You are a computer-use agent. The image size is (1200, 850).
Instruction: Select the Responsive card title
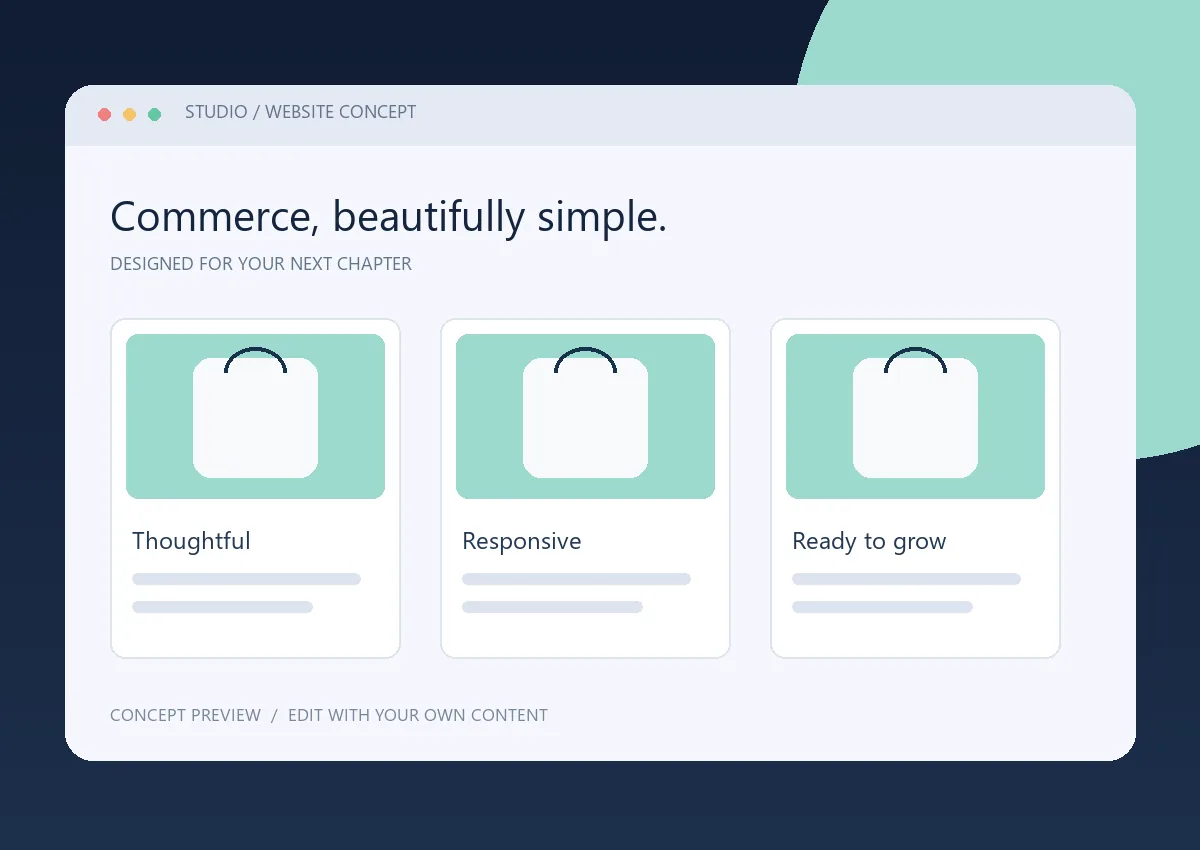pyautogui.click(x=521, y=541)
